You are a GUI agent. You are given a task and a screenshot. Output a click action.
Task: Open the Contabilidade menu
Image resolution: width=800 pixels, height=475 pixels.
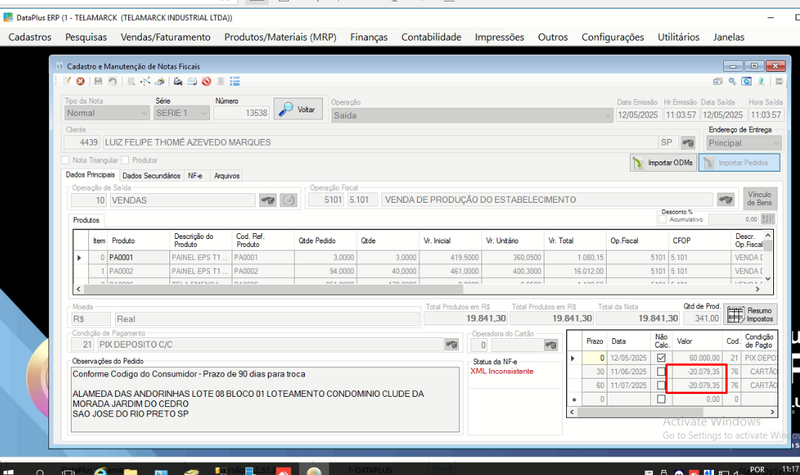point(431,37)
